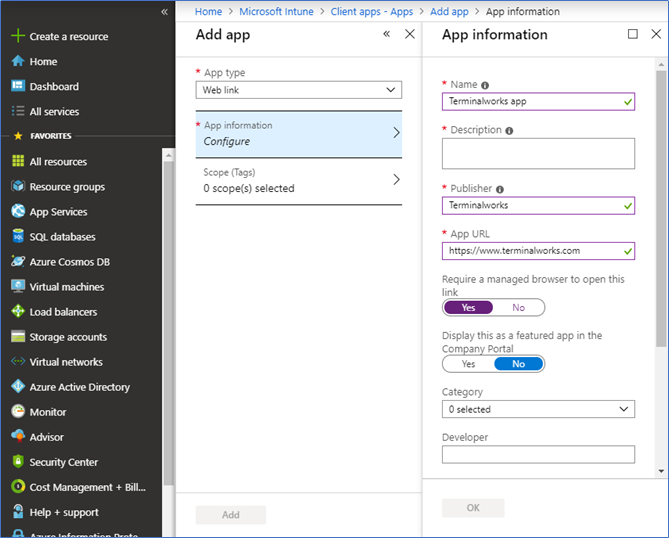Go to Home breadcrumb link

(208, 12)
